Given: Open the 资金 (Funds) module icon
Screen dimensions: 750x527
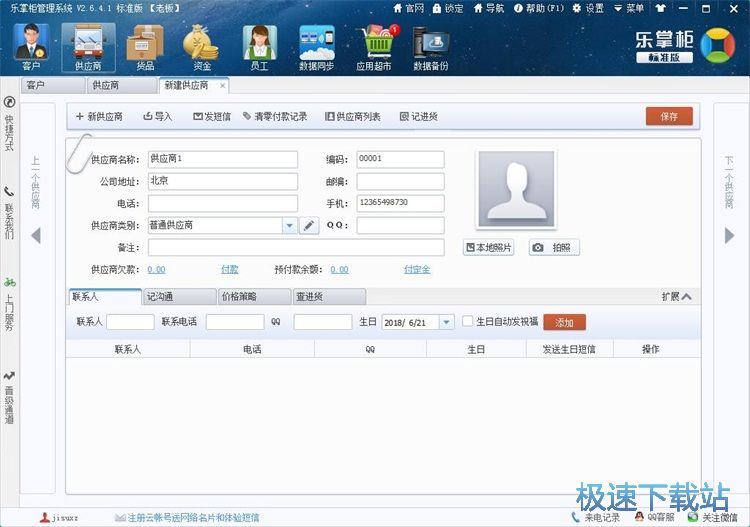Looking at the screenshot, I should click(201, 47).
